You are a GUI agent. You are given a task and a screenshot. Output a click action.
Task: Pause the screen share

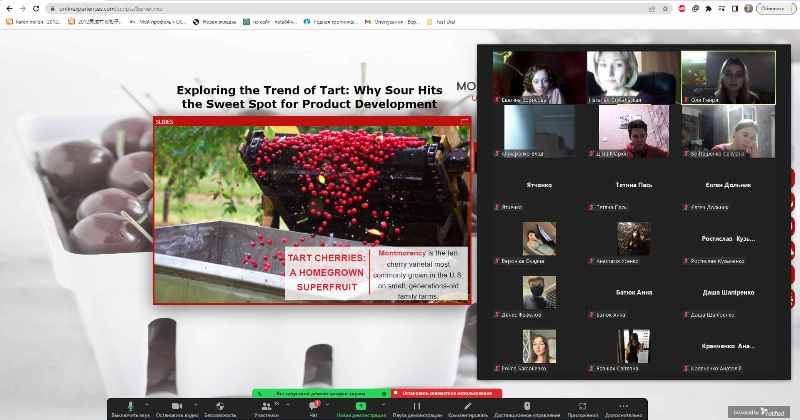(x=417, y=409)
